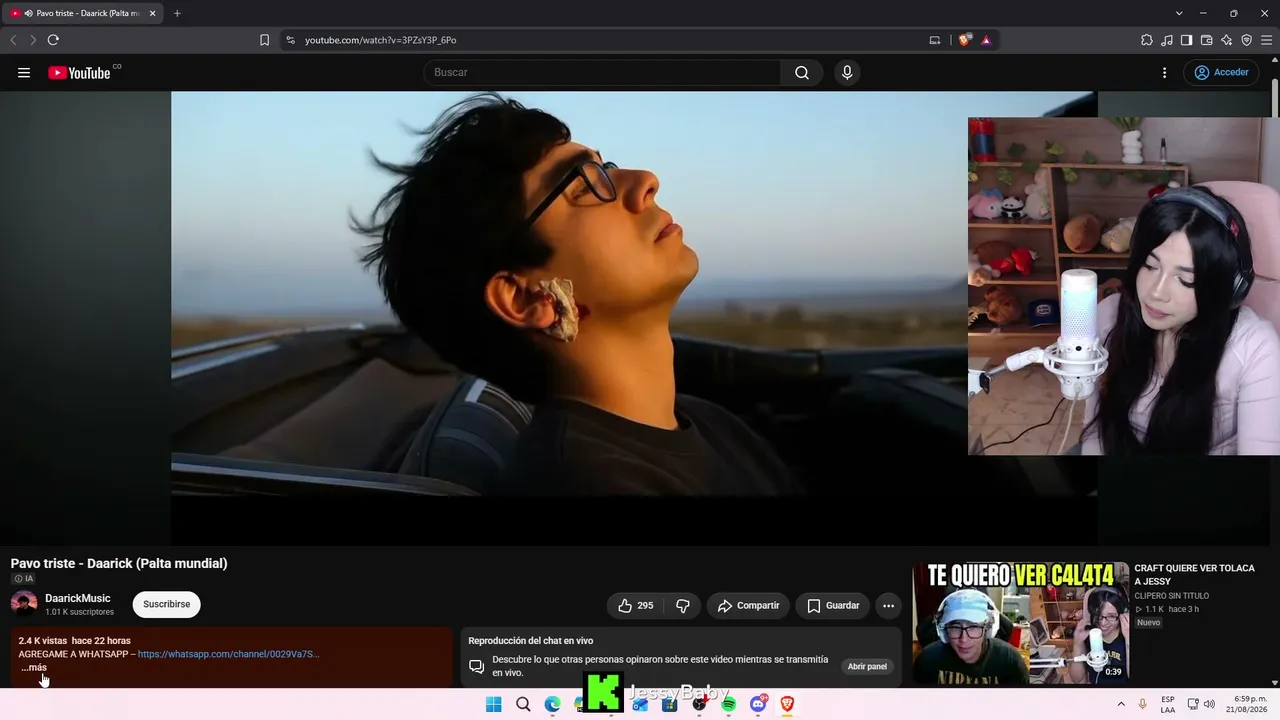Share the video with Compartir
The width and height of the screenshot is (1280, 720).
click(x=749, y=605)
